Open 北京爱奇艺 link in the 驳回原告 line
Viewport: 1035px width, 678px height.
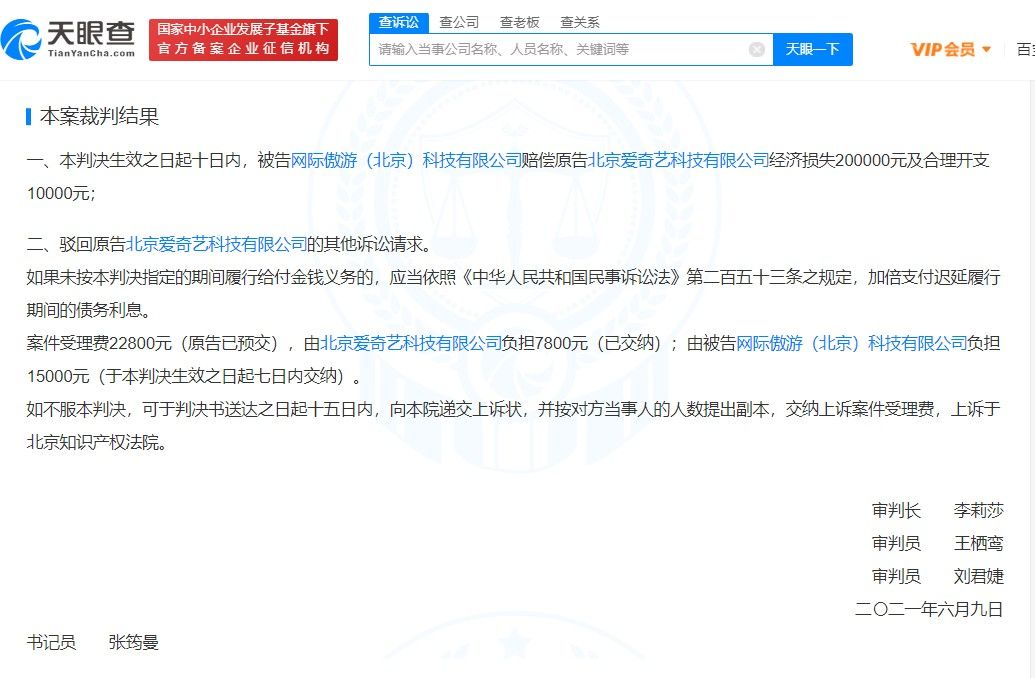(217, 244)
